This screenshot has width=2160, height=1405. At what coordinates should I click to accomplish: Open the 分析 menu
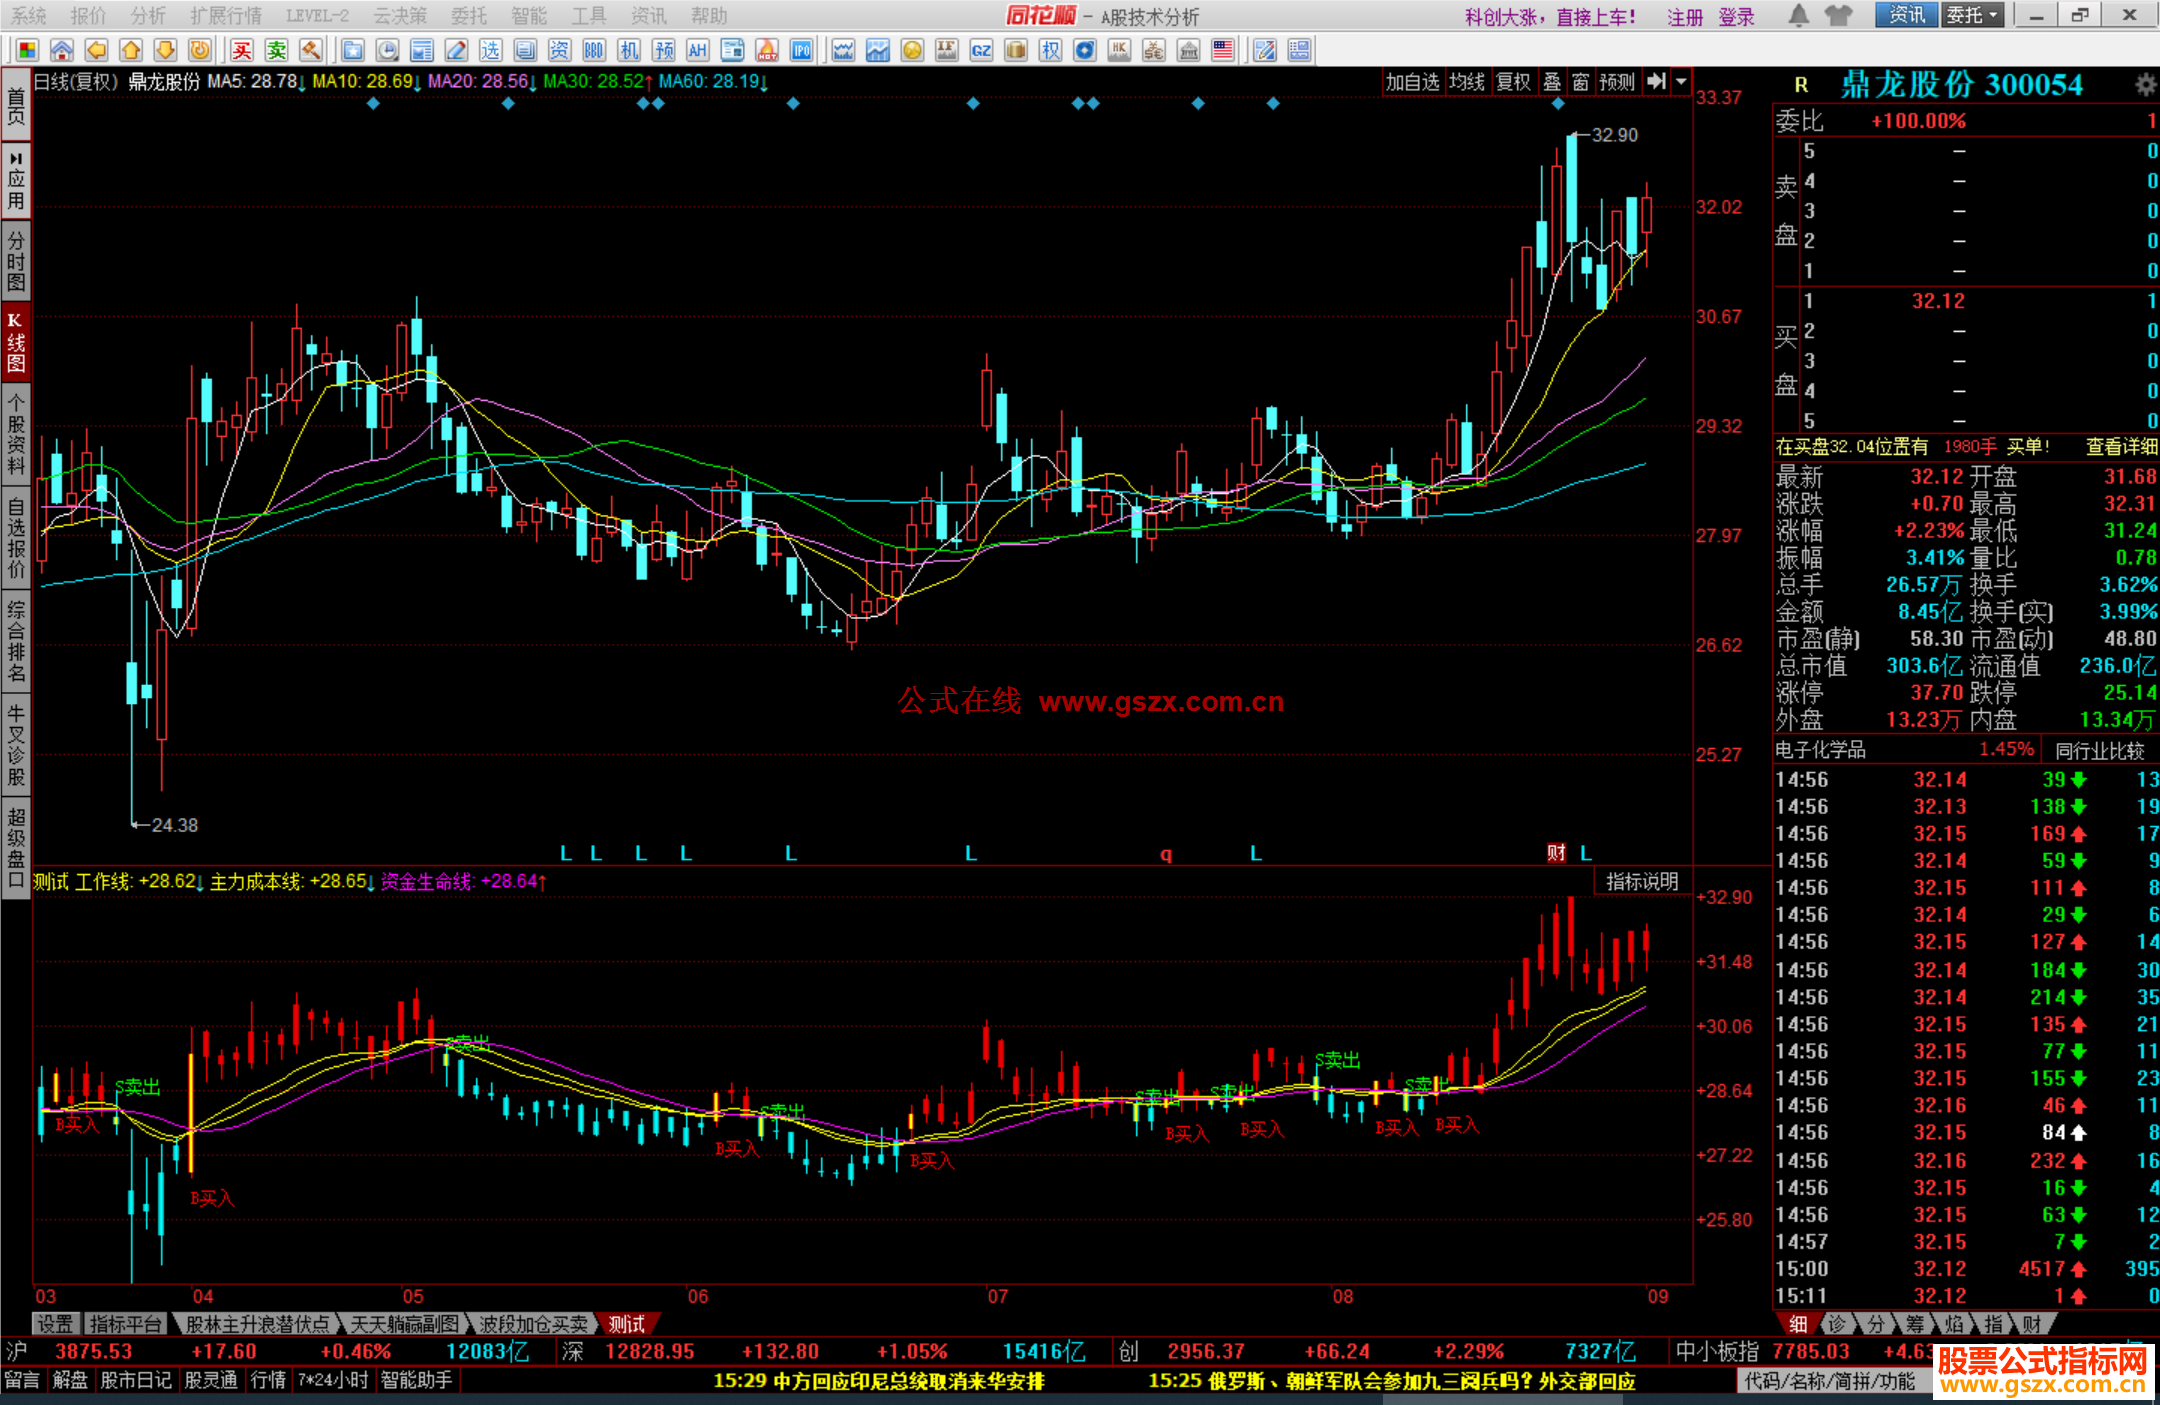coord(148,15)
